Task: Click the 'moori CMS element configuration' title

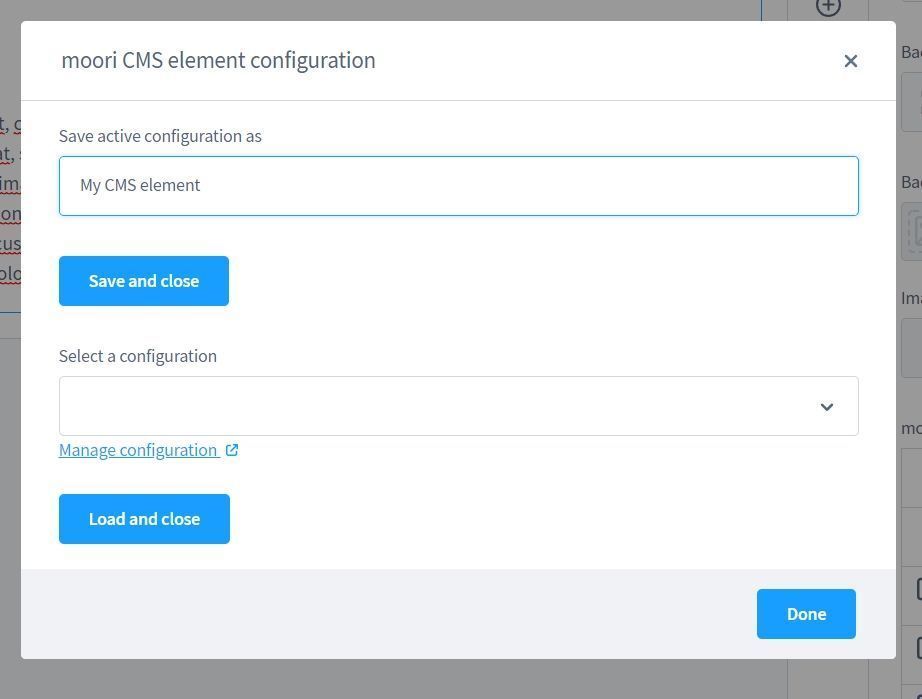Action: (x=218, y=60)
